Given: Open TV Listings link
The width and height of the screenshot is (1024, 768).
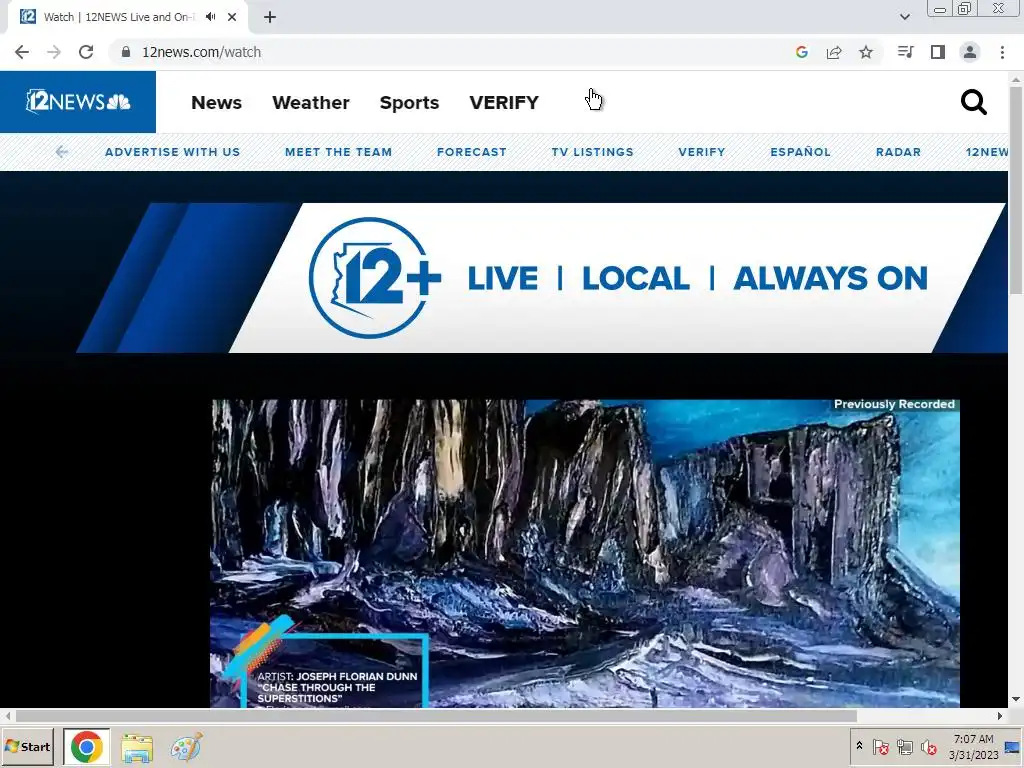Looking at the screenshot, I should [x=592, y=152].
